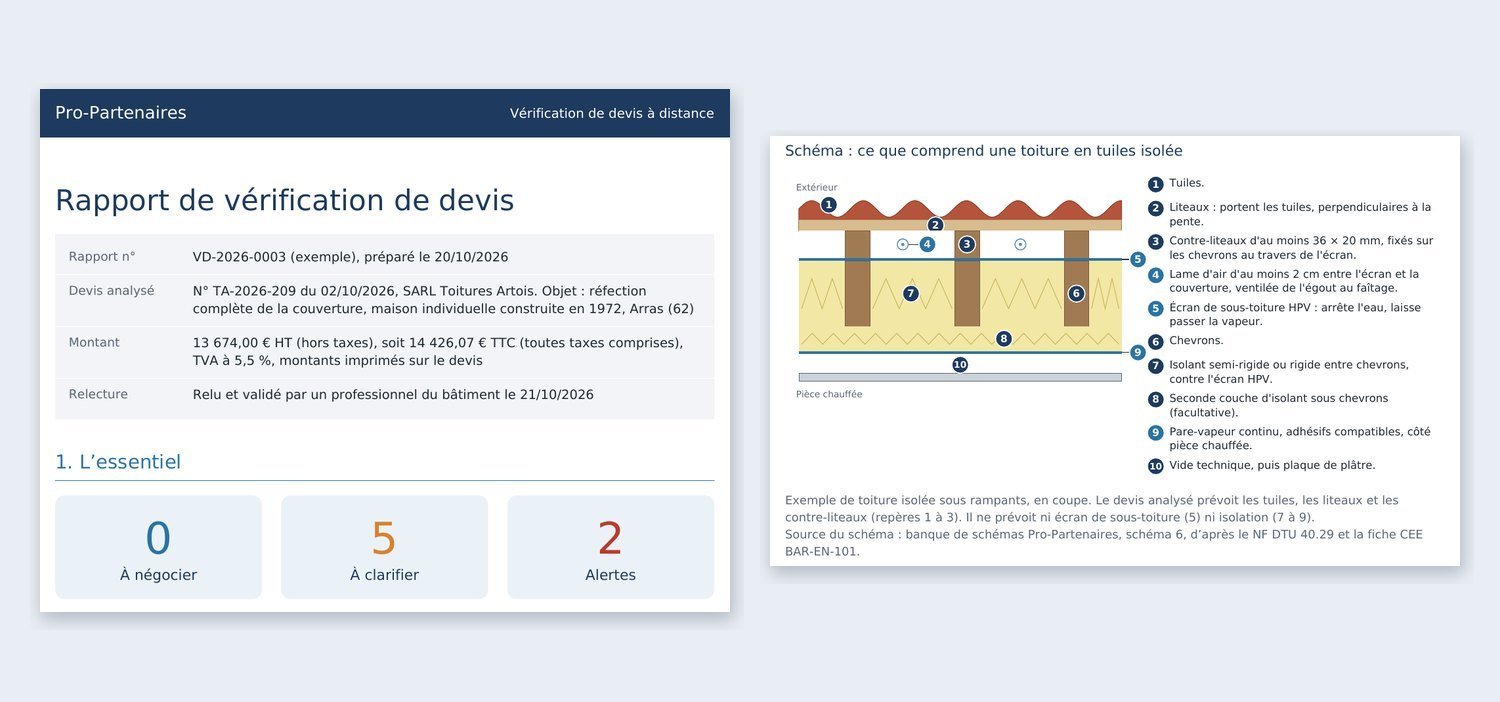Click the "Rapport de vérification de devis" title

tap(284, 200)
